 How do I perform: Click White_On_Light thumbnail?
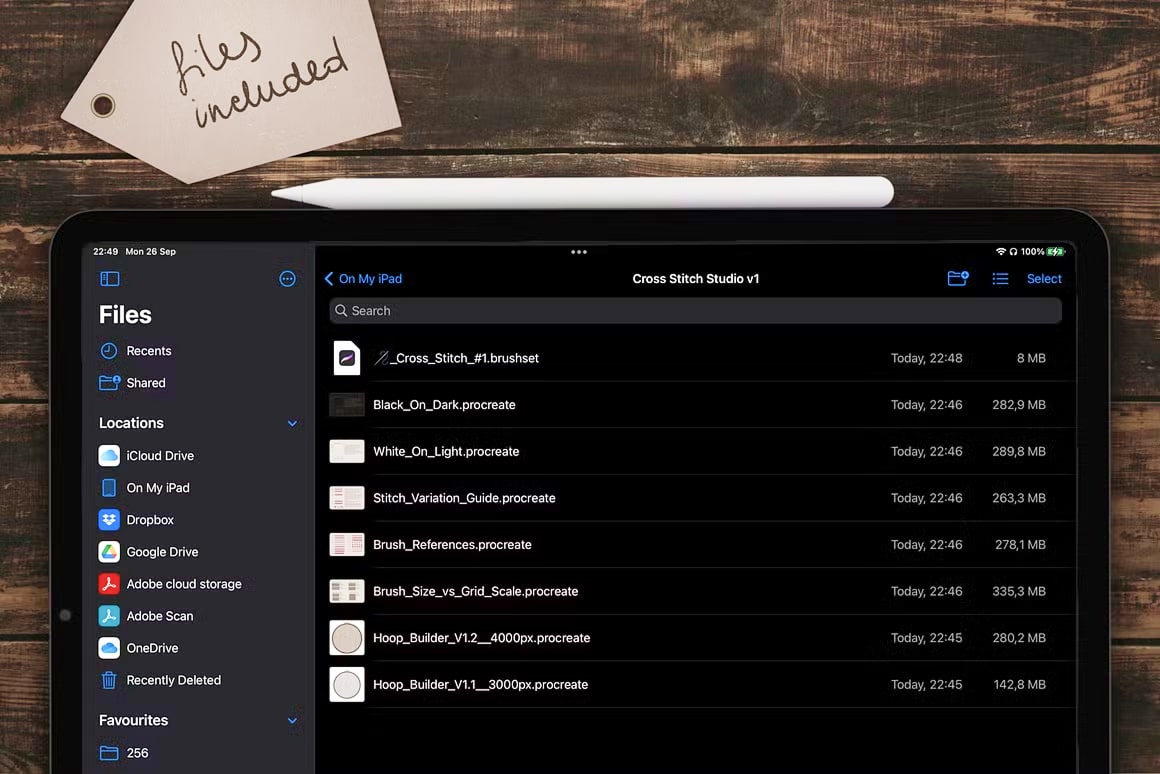[346, 451]
